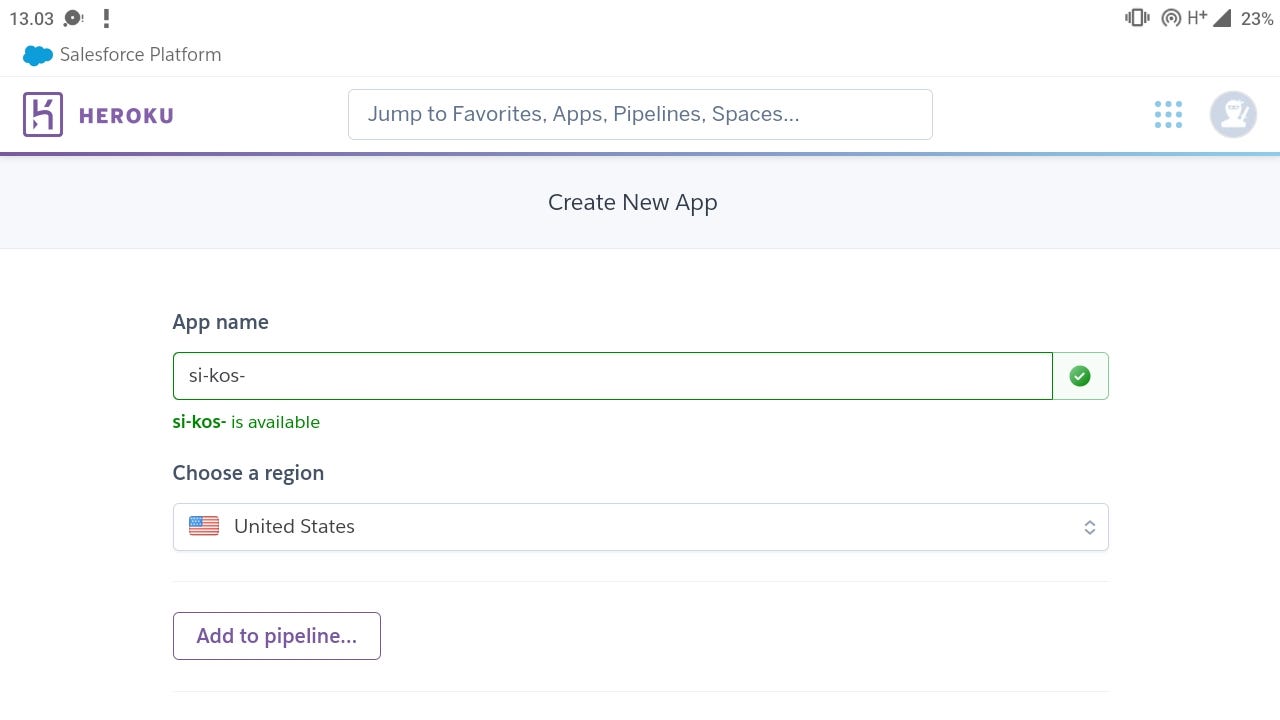The height and width of the screenshot is (720, 1280).
Task: Click the United States flag icon
Action: click(x=204, y=527)
